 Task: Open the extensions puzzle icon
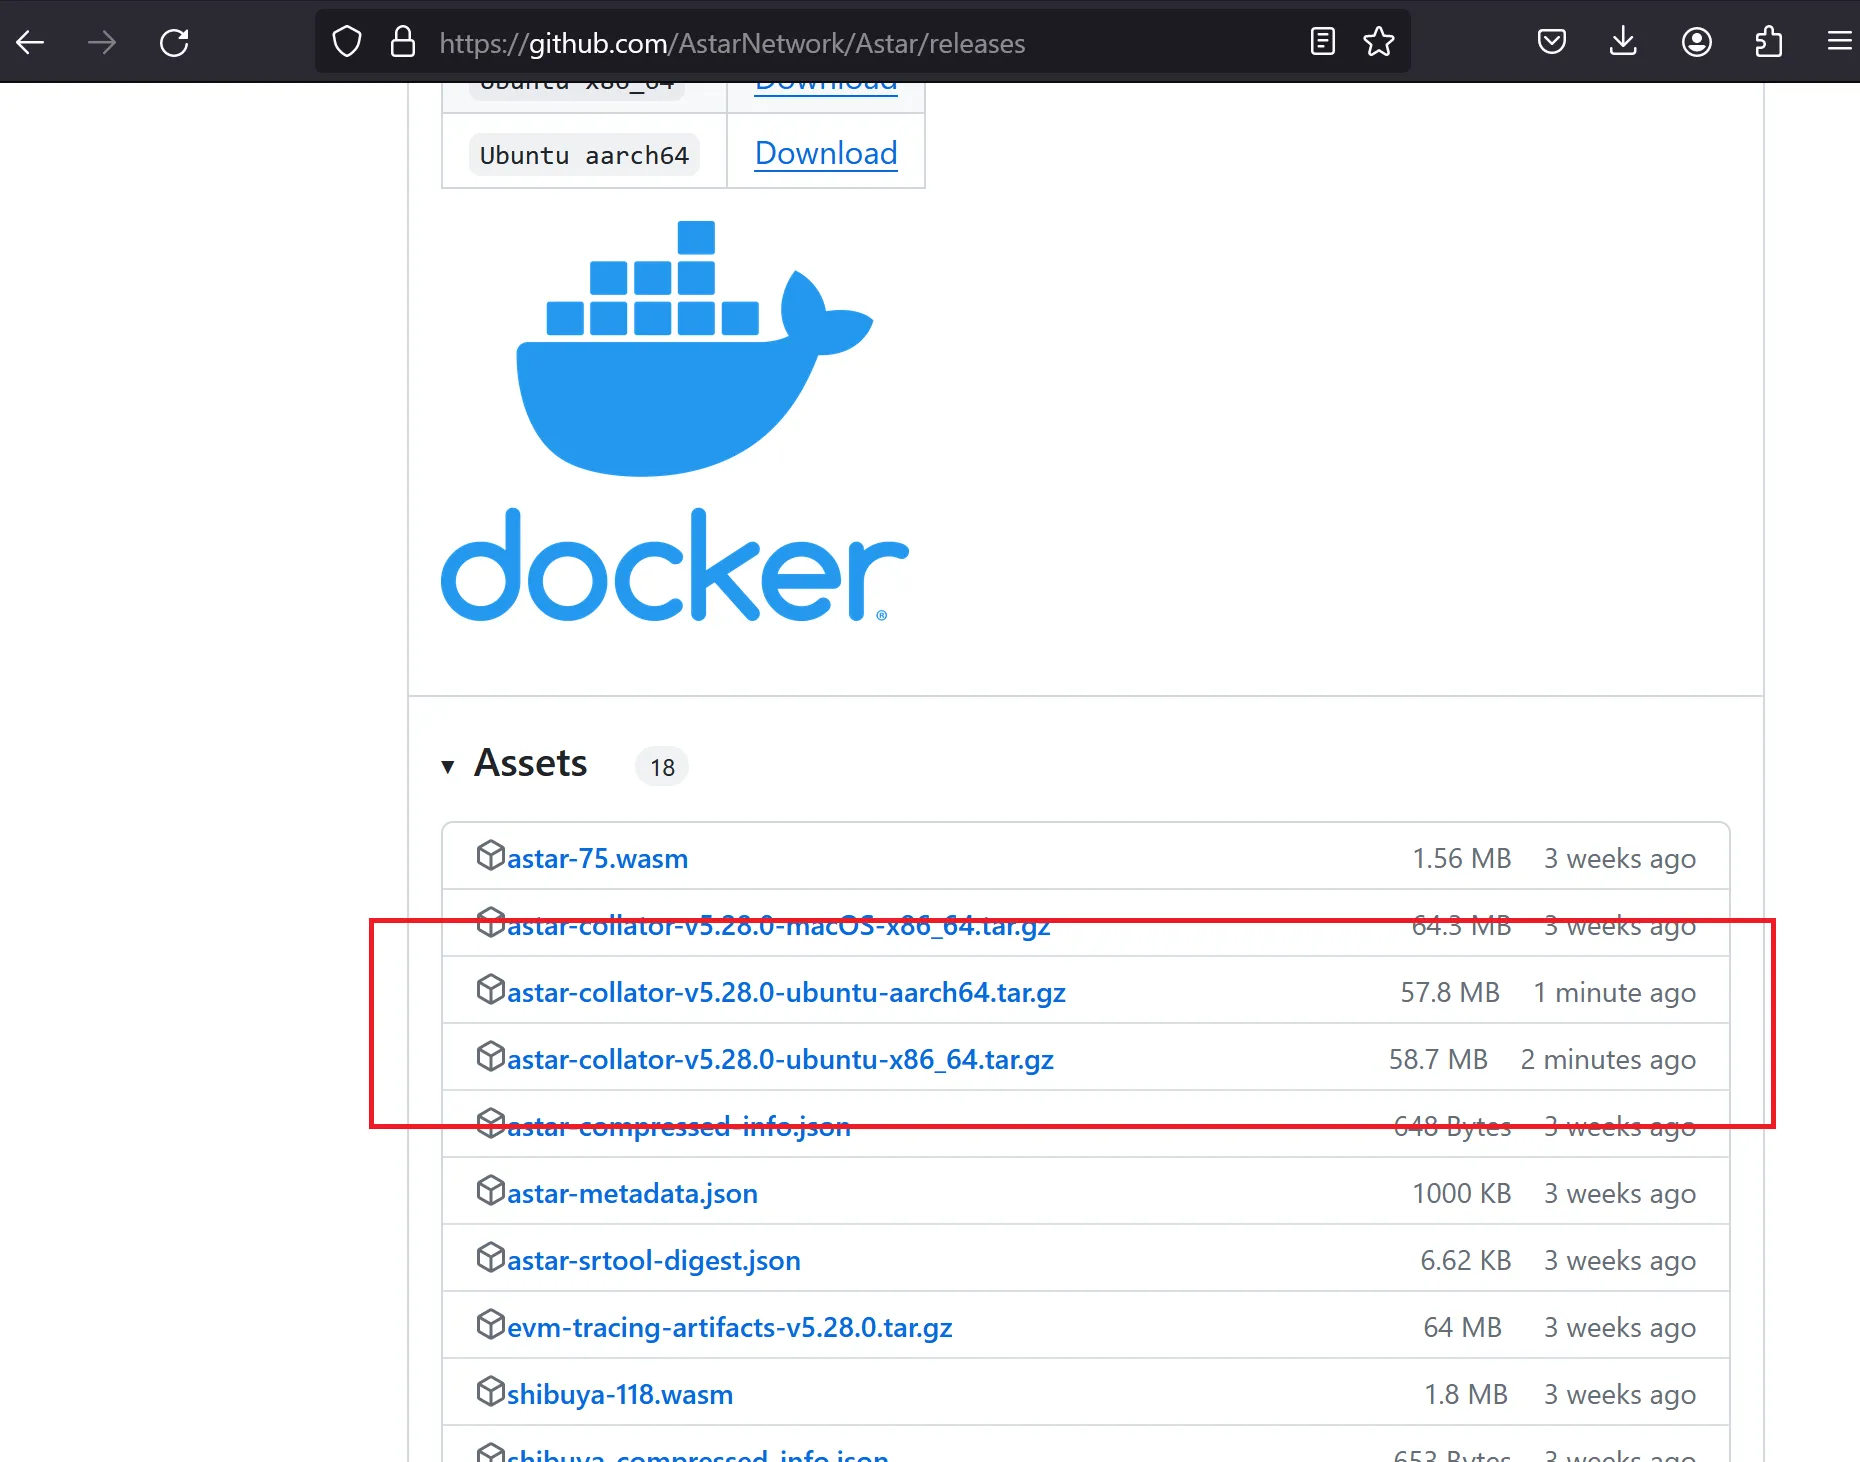click(1768, 42)
